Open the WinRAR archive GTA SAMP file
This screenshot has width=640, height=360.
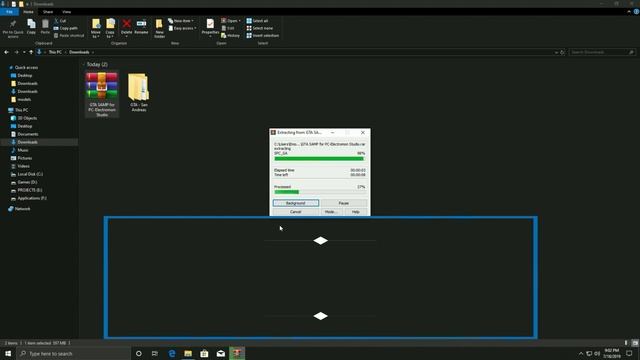click(x=102, y=95)
